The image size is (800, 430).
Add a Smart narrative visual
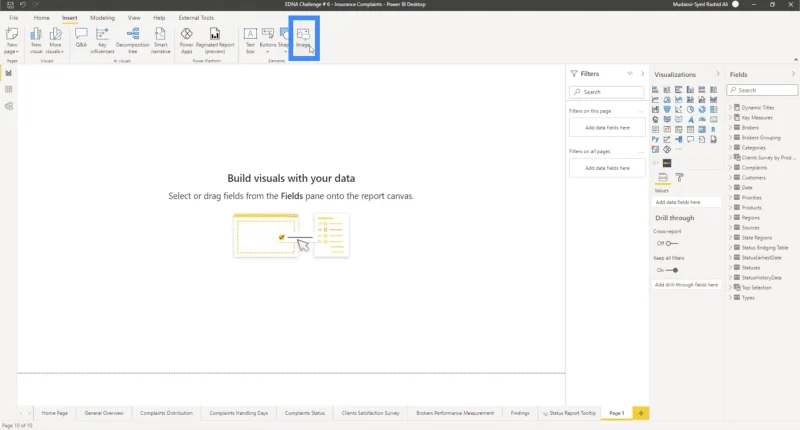point(160,41)
